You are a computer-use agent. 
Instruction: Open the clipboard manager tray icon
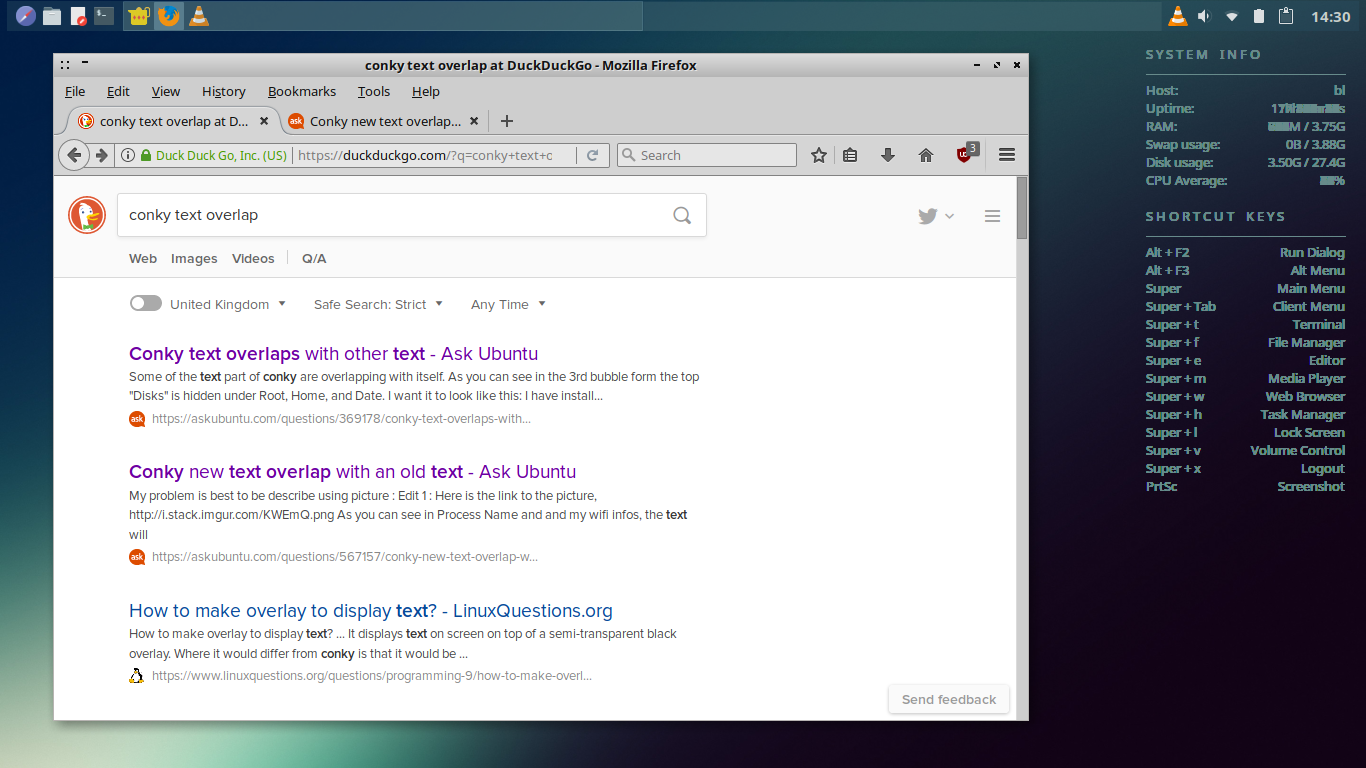pos(1287,16)
